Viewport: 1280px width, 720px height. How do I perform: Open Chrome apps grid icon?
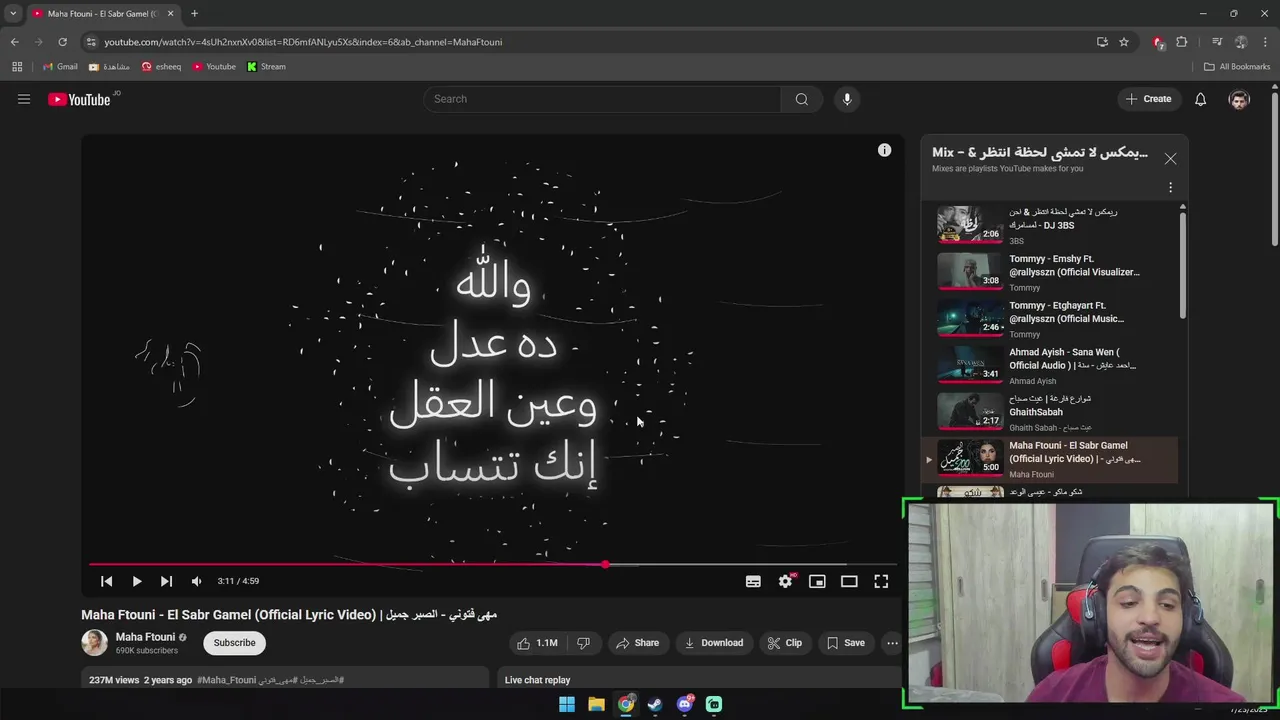(x=17, y=67)
